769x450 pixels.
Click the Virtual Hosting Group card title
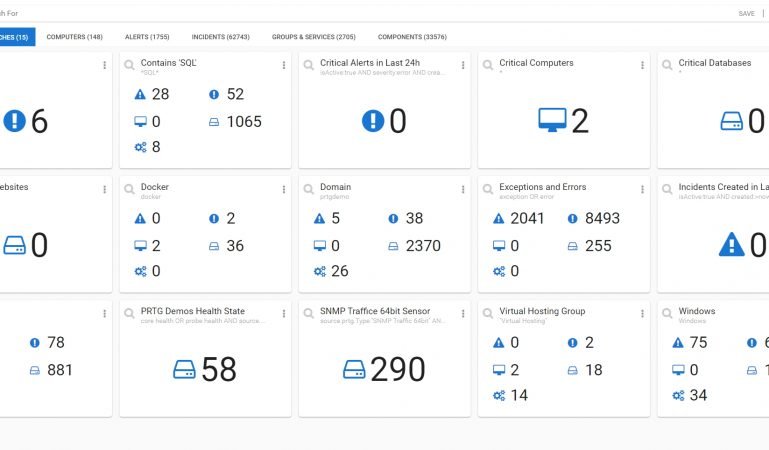click(x=542, y=311)
